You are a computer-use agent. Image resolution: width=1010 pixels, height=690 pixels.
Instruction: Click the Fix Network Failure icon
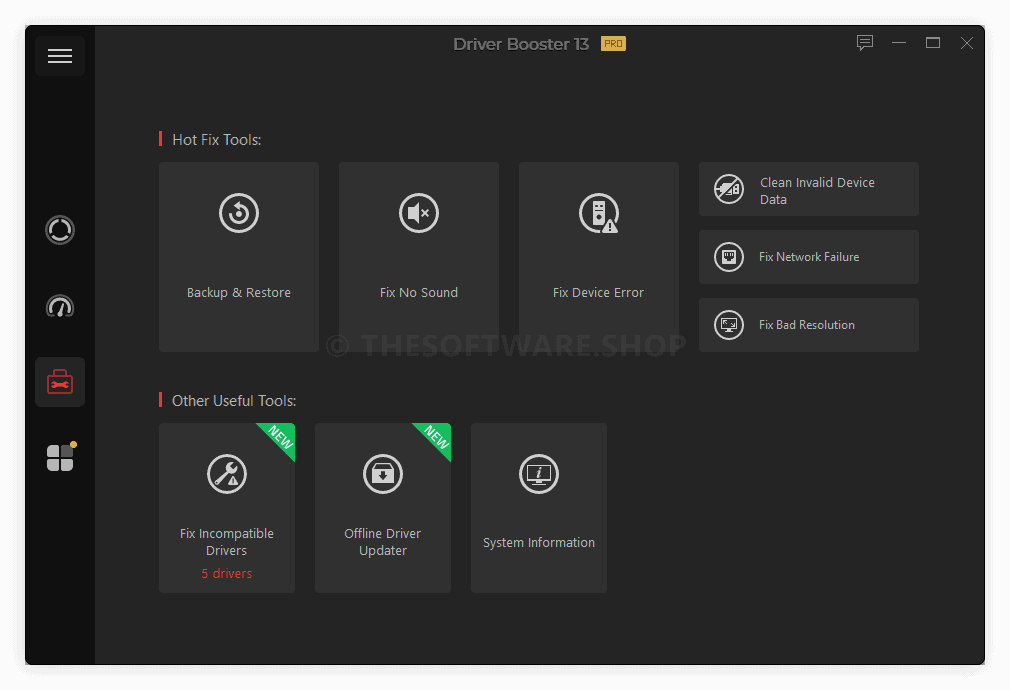(x=729, y=257)
